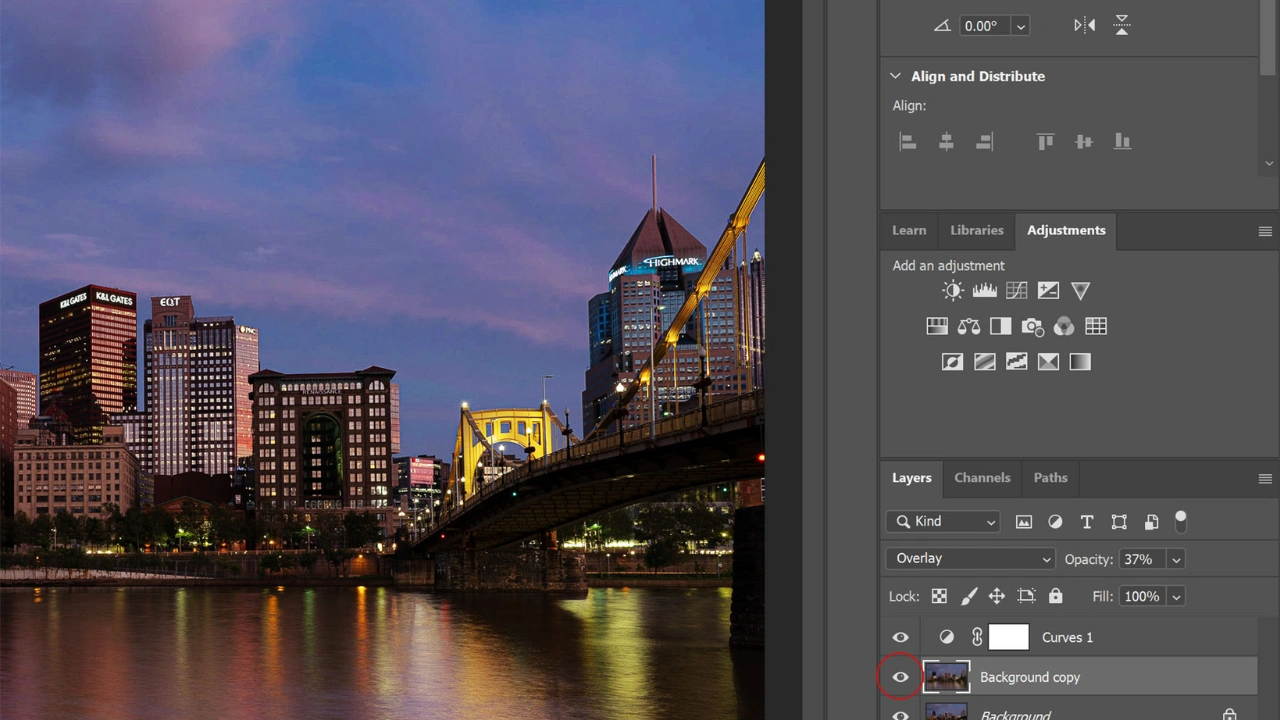Lock transparent pixels on the layer
The width and height of the screenshot is (1280, 720).
[939, 597]
